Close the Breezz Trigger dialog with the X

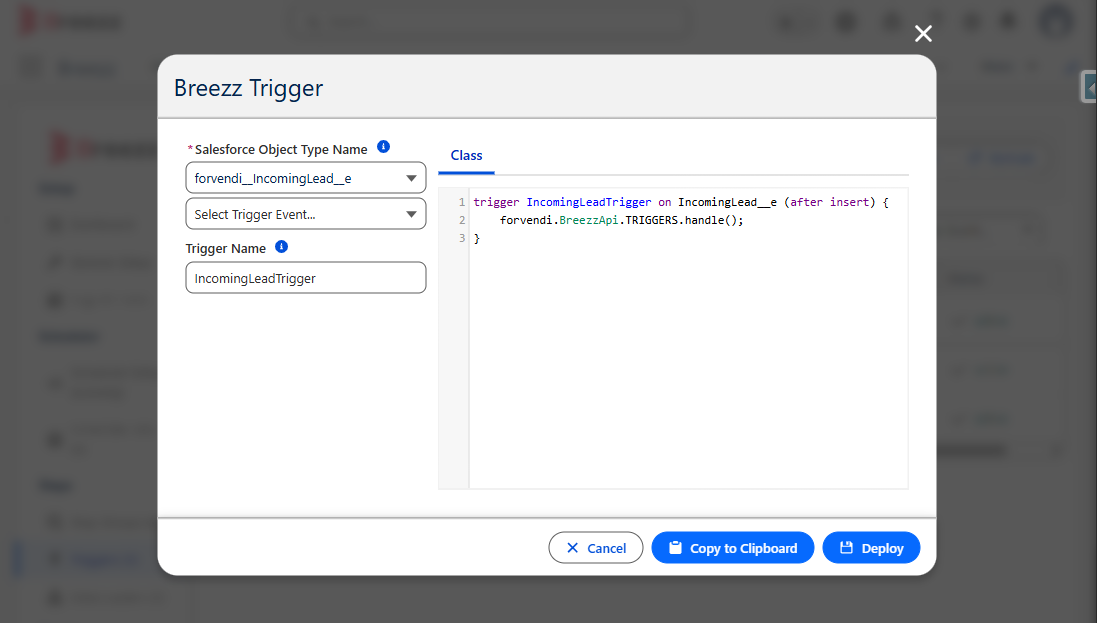pyautogui.click(x=923, y=34)
